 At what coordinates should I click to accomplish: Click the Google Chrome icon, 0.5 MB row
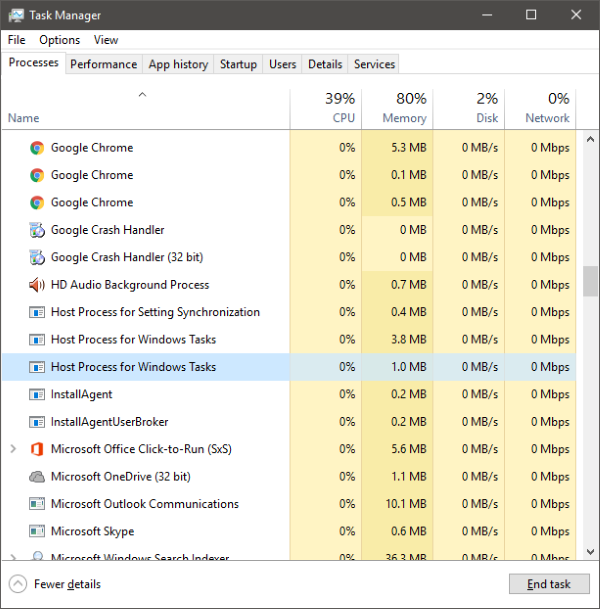pyautogui.click(x=37, y=203)
